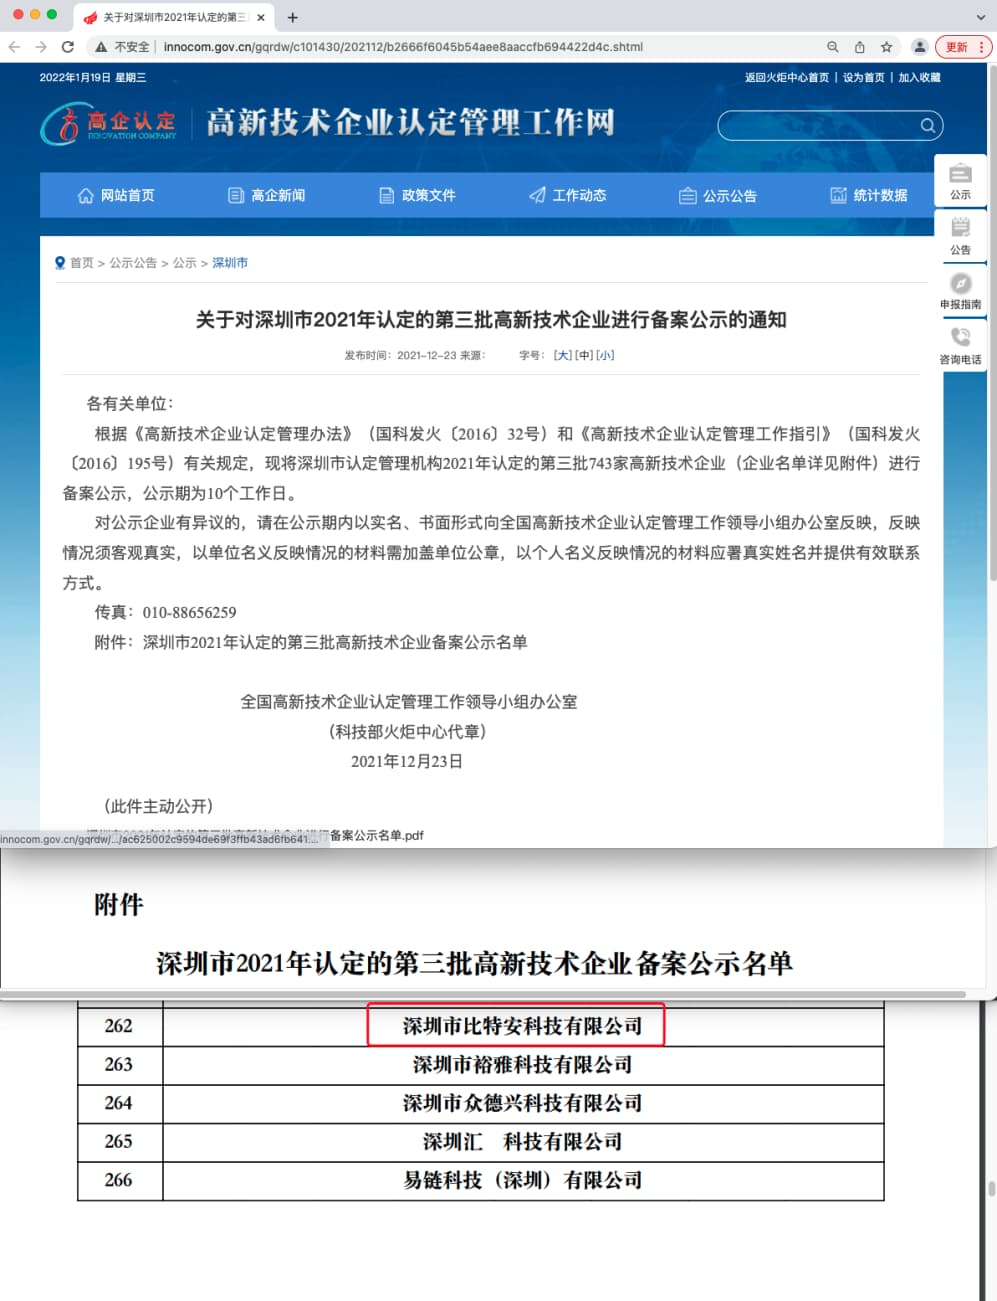997x1301 pixels.
Task: Open the 公示 sidebar icon
Action: click(960, 181)
